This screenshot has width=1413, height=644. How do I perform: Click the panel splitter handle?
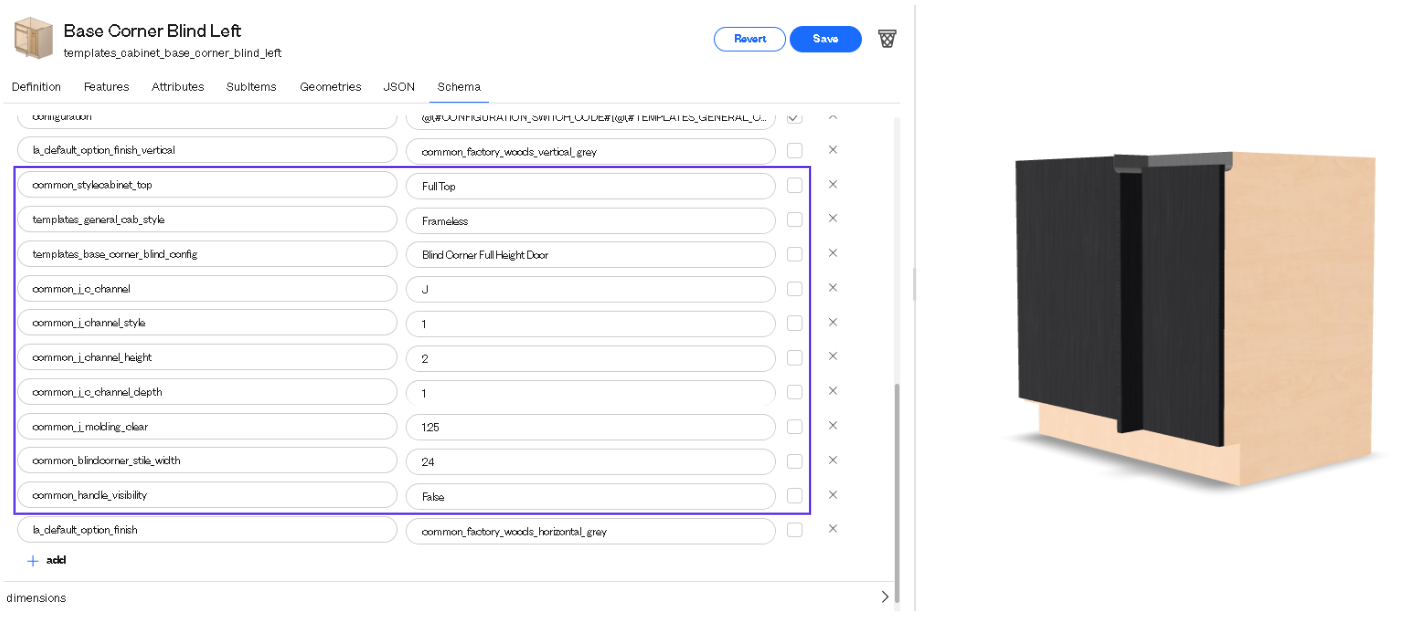(913, 285)
